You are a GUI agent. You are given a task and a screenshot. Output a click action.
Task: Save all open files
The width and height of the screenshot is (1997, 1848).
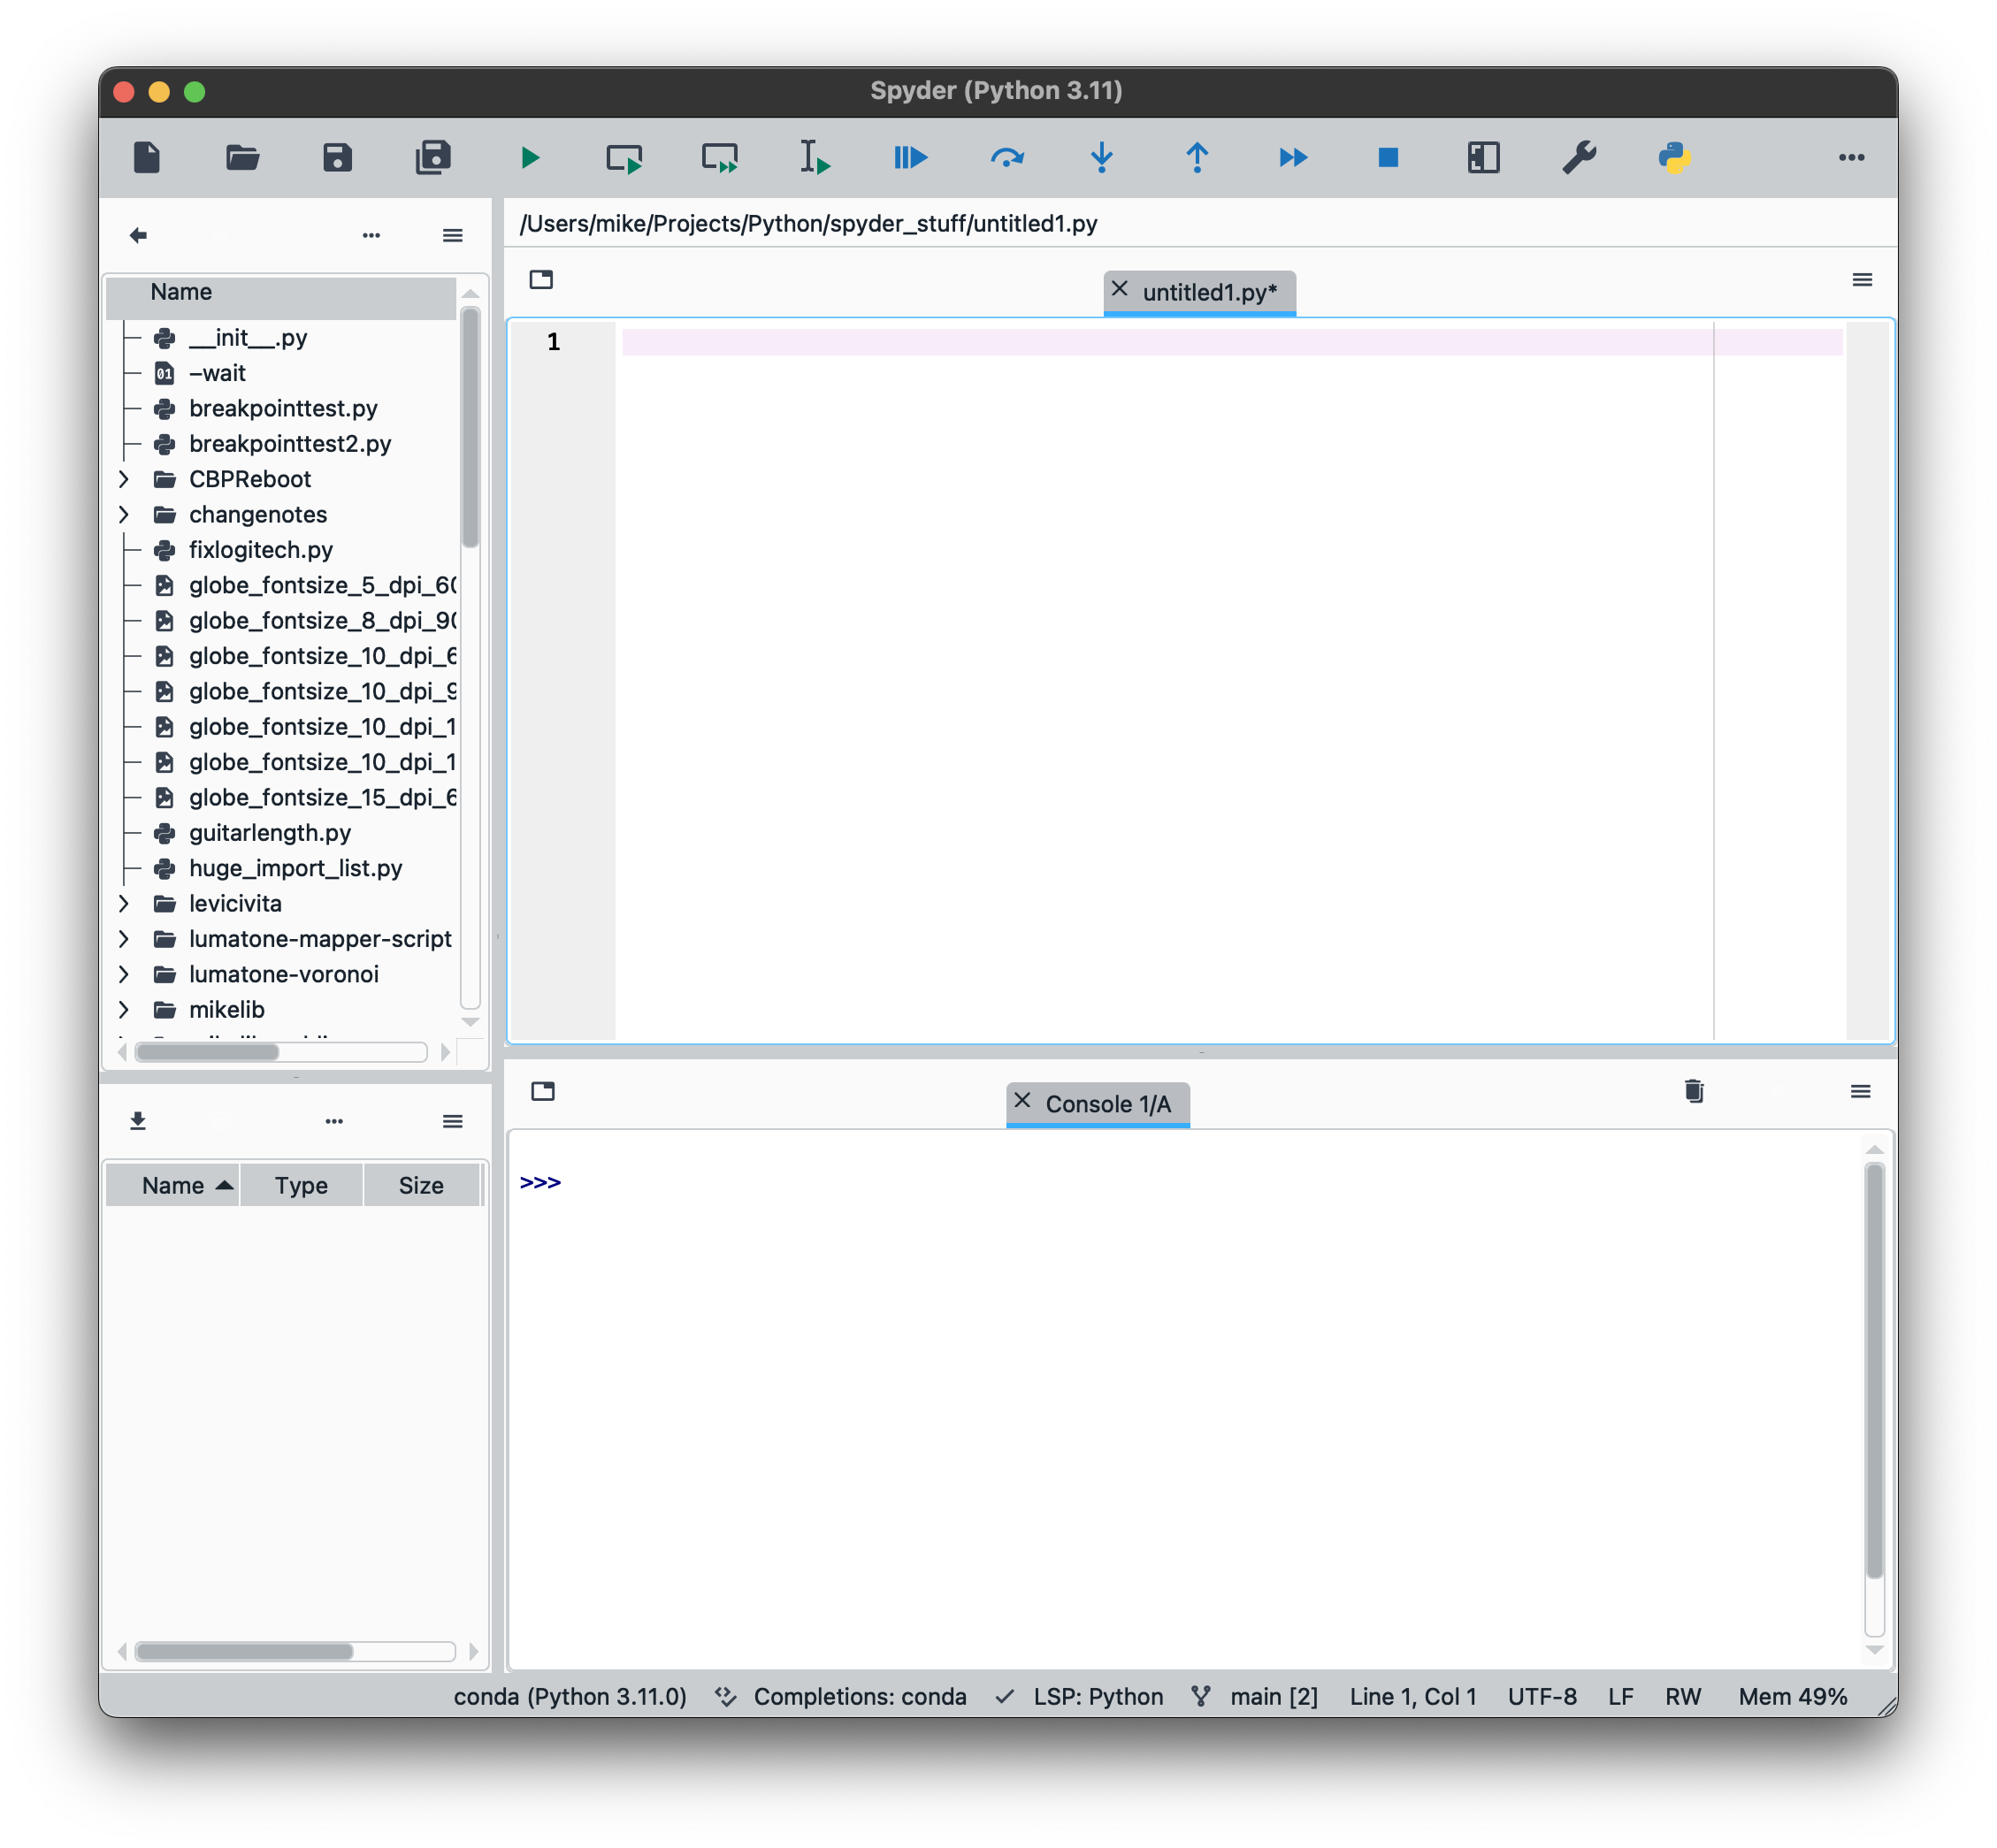433,157
